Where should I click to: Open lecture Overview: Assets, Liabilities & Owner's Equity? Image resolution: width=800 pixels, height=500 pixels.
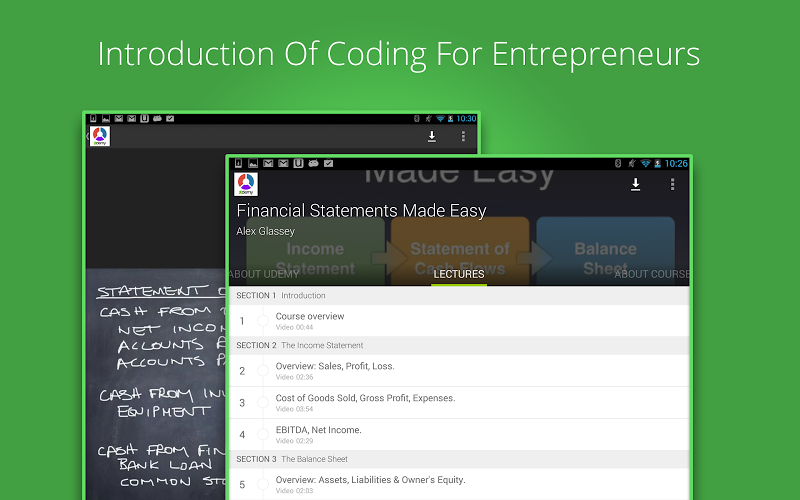tap(459, 484)
